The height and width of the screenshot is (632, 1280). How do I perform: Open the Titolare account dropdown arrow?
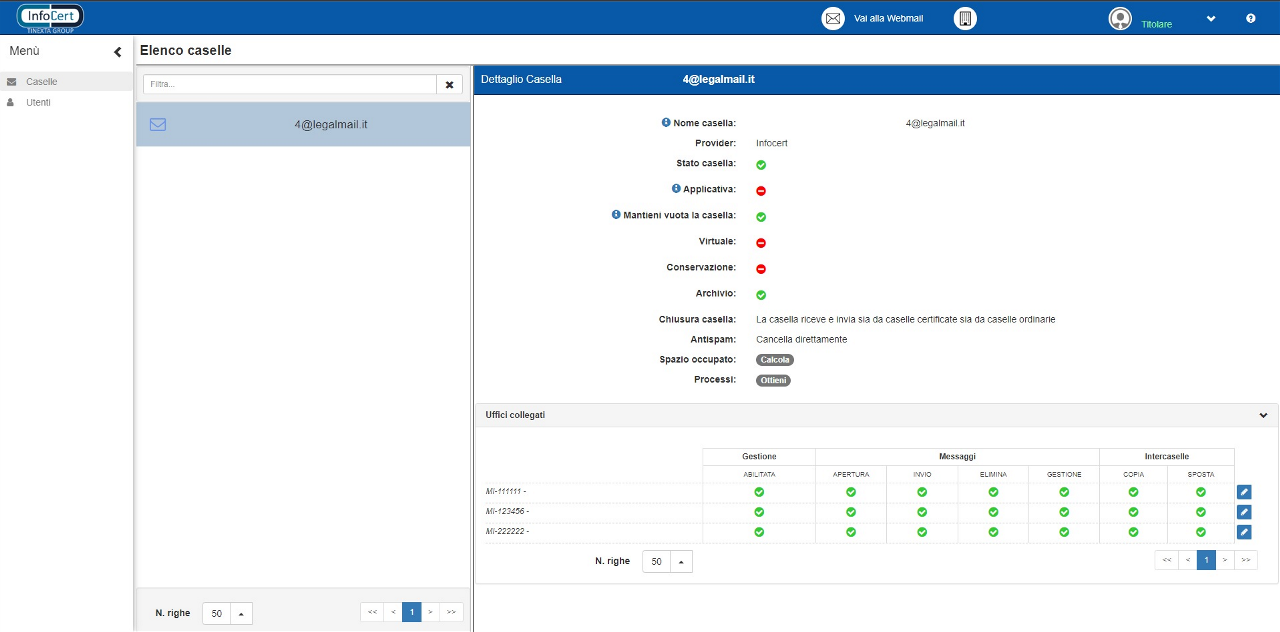point(1211,19)
